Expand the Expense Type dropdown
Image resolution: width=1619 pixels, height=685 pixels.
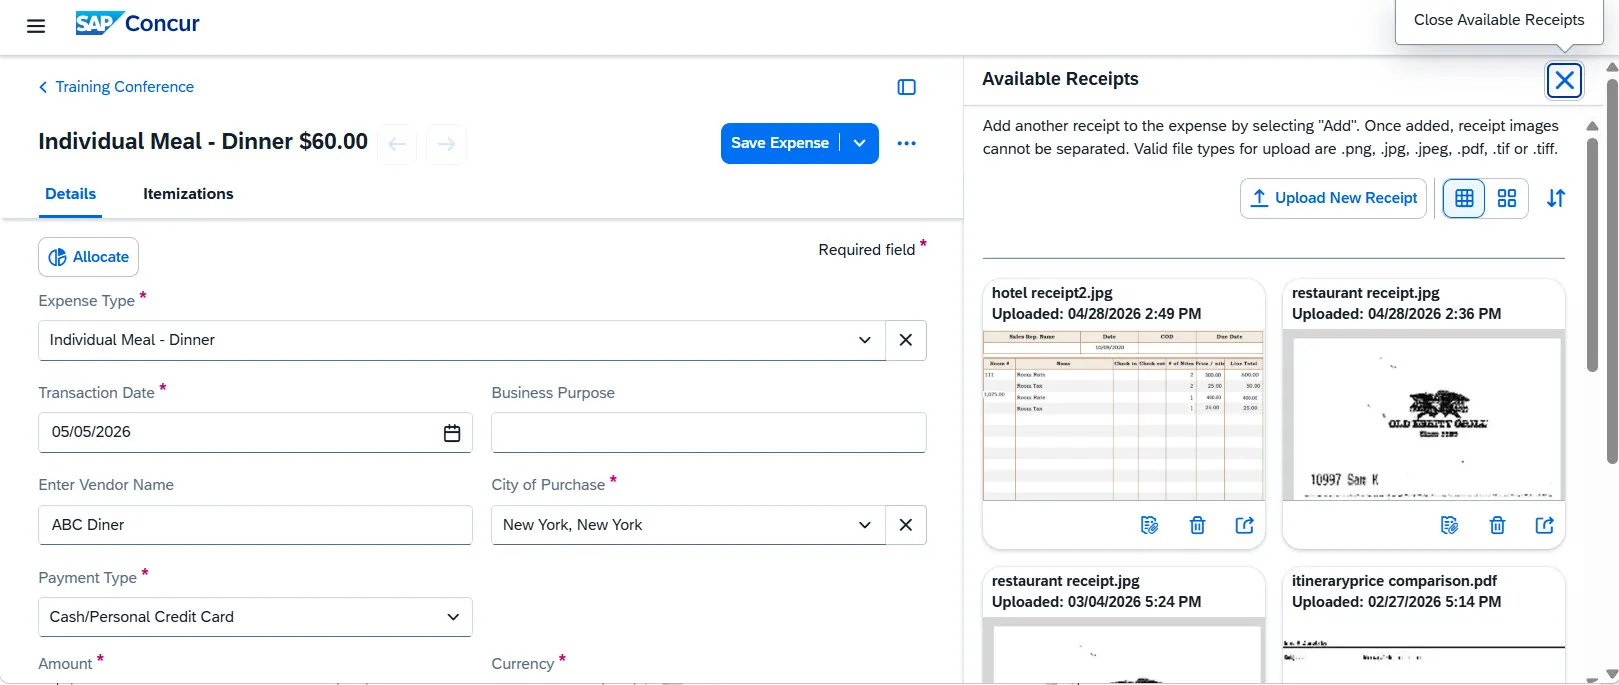tap(865, 340)
